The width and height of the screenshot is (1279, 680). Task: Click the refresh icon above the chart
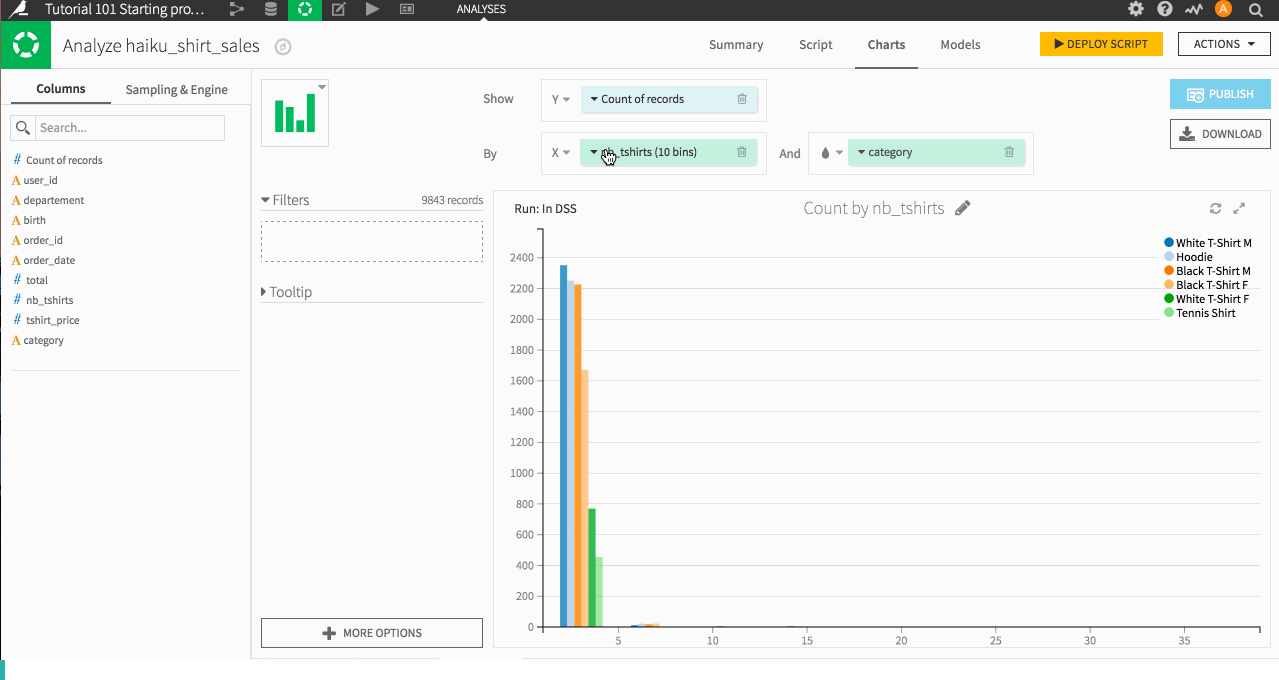[1215, 208]
